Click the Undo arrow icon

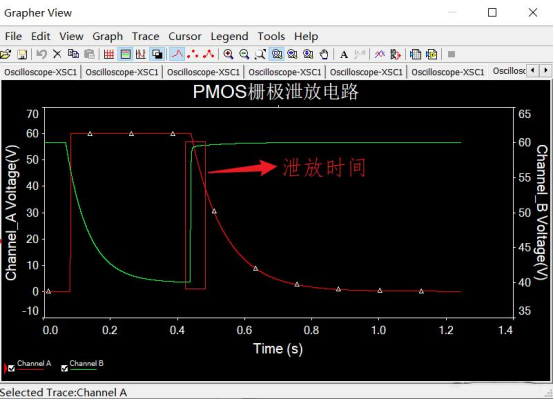point(42,54)
